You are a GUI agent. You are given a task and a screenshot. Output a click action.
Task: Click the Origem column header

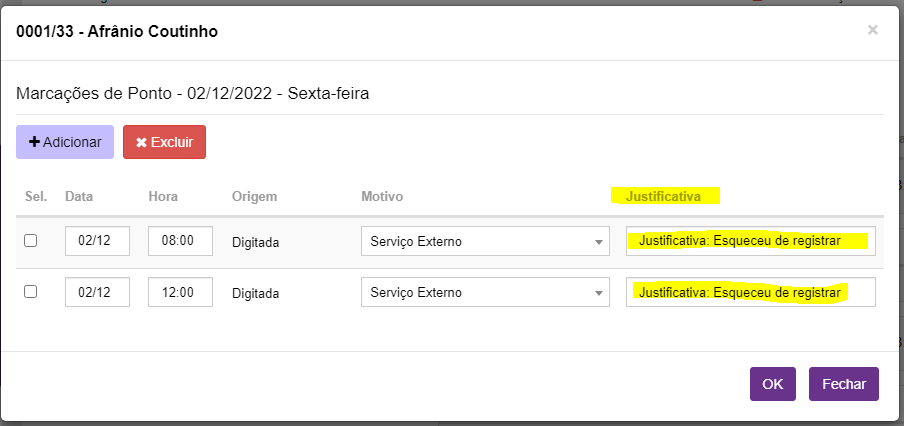click(254, 196)
